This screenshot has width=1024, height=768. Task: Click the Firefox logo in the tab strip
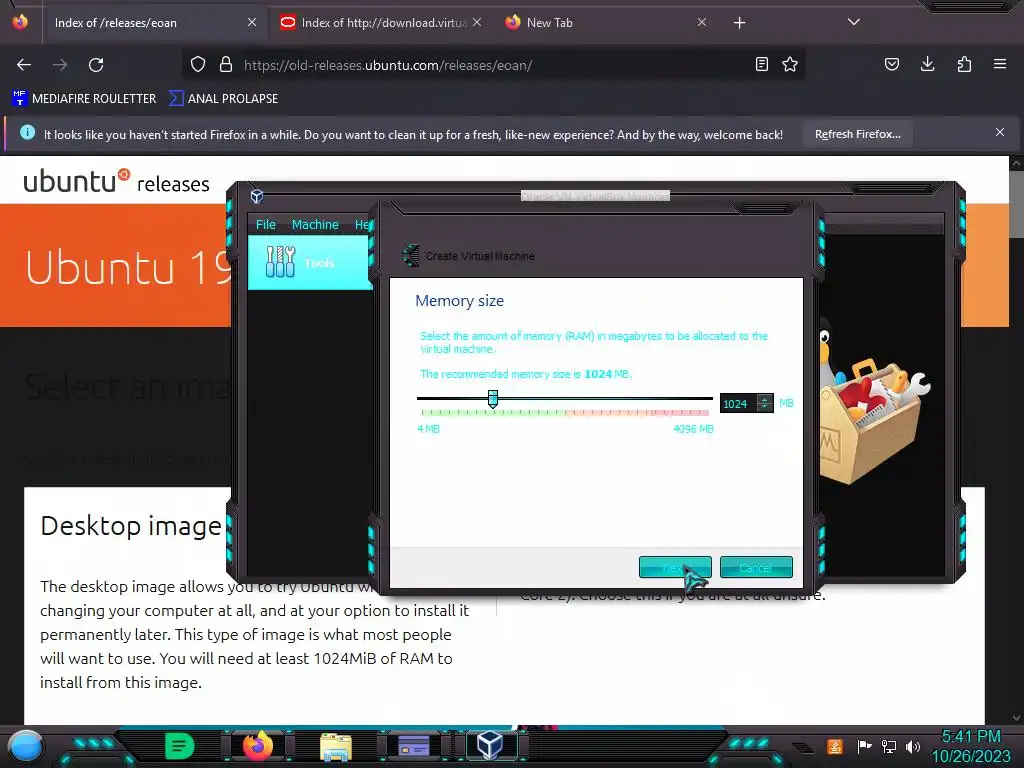pos(20,22)
